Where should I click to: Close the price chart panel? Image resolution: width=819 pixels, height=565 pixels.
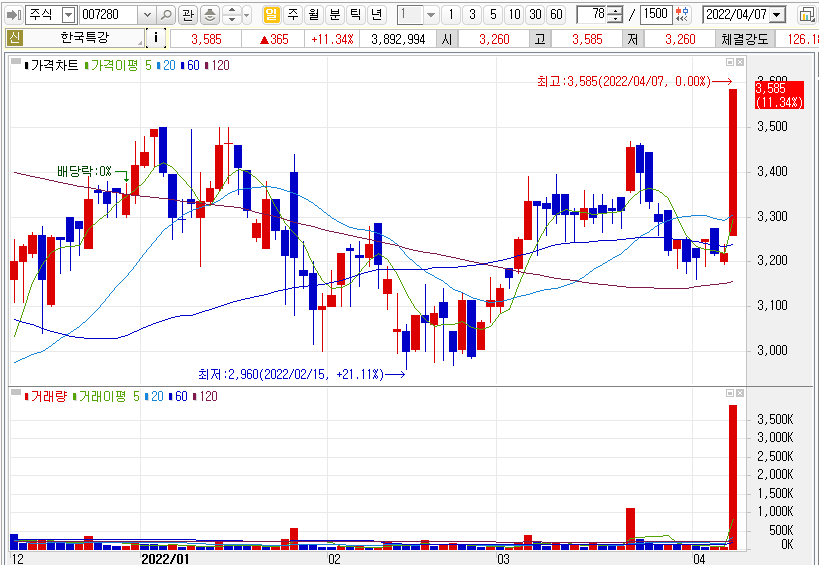740,62
